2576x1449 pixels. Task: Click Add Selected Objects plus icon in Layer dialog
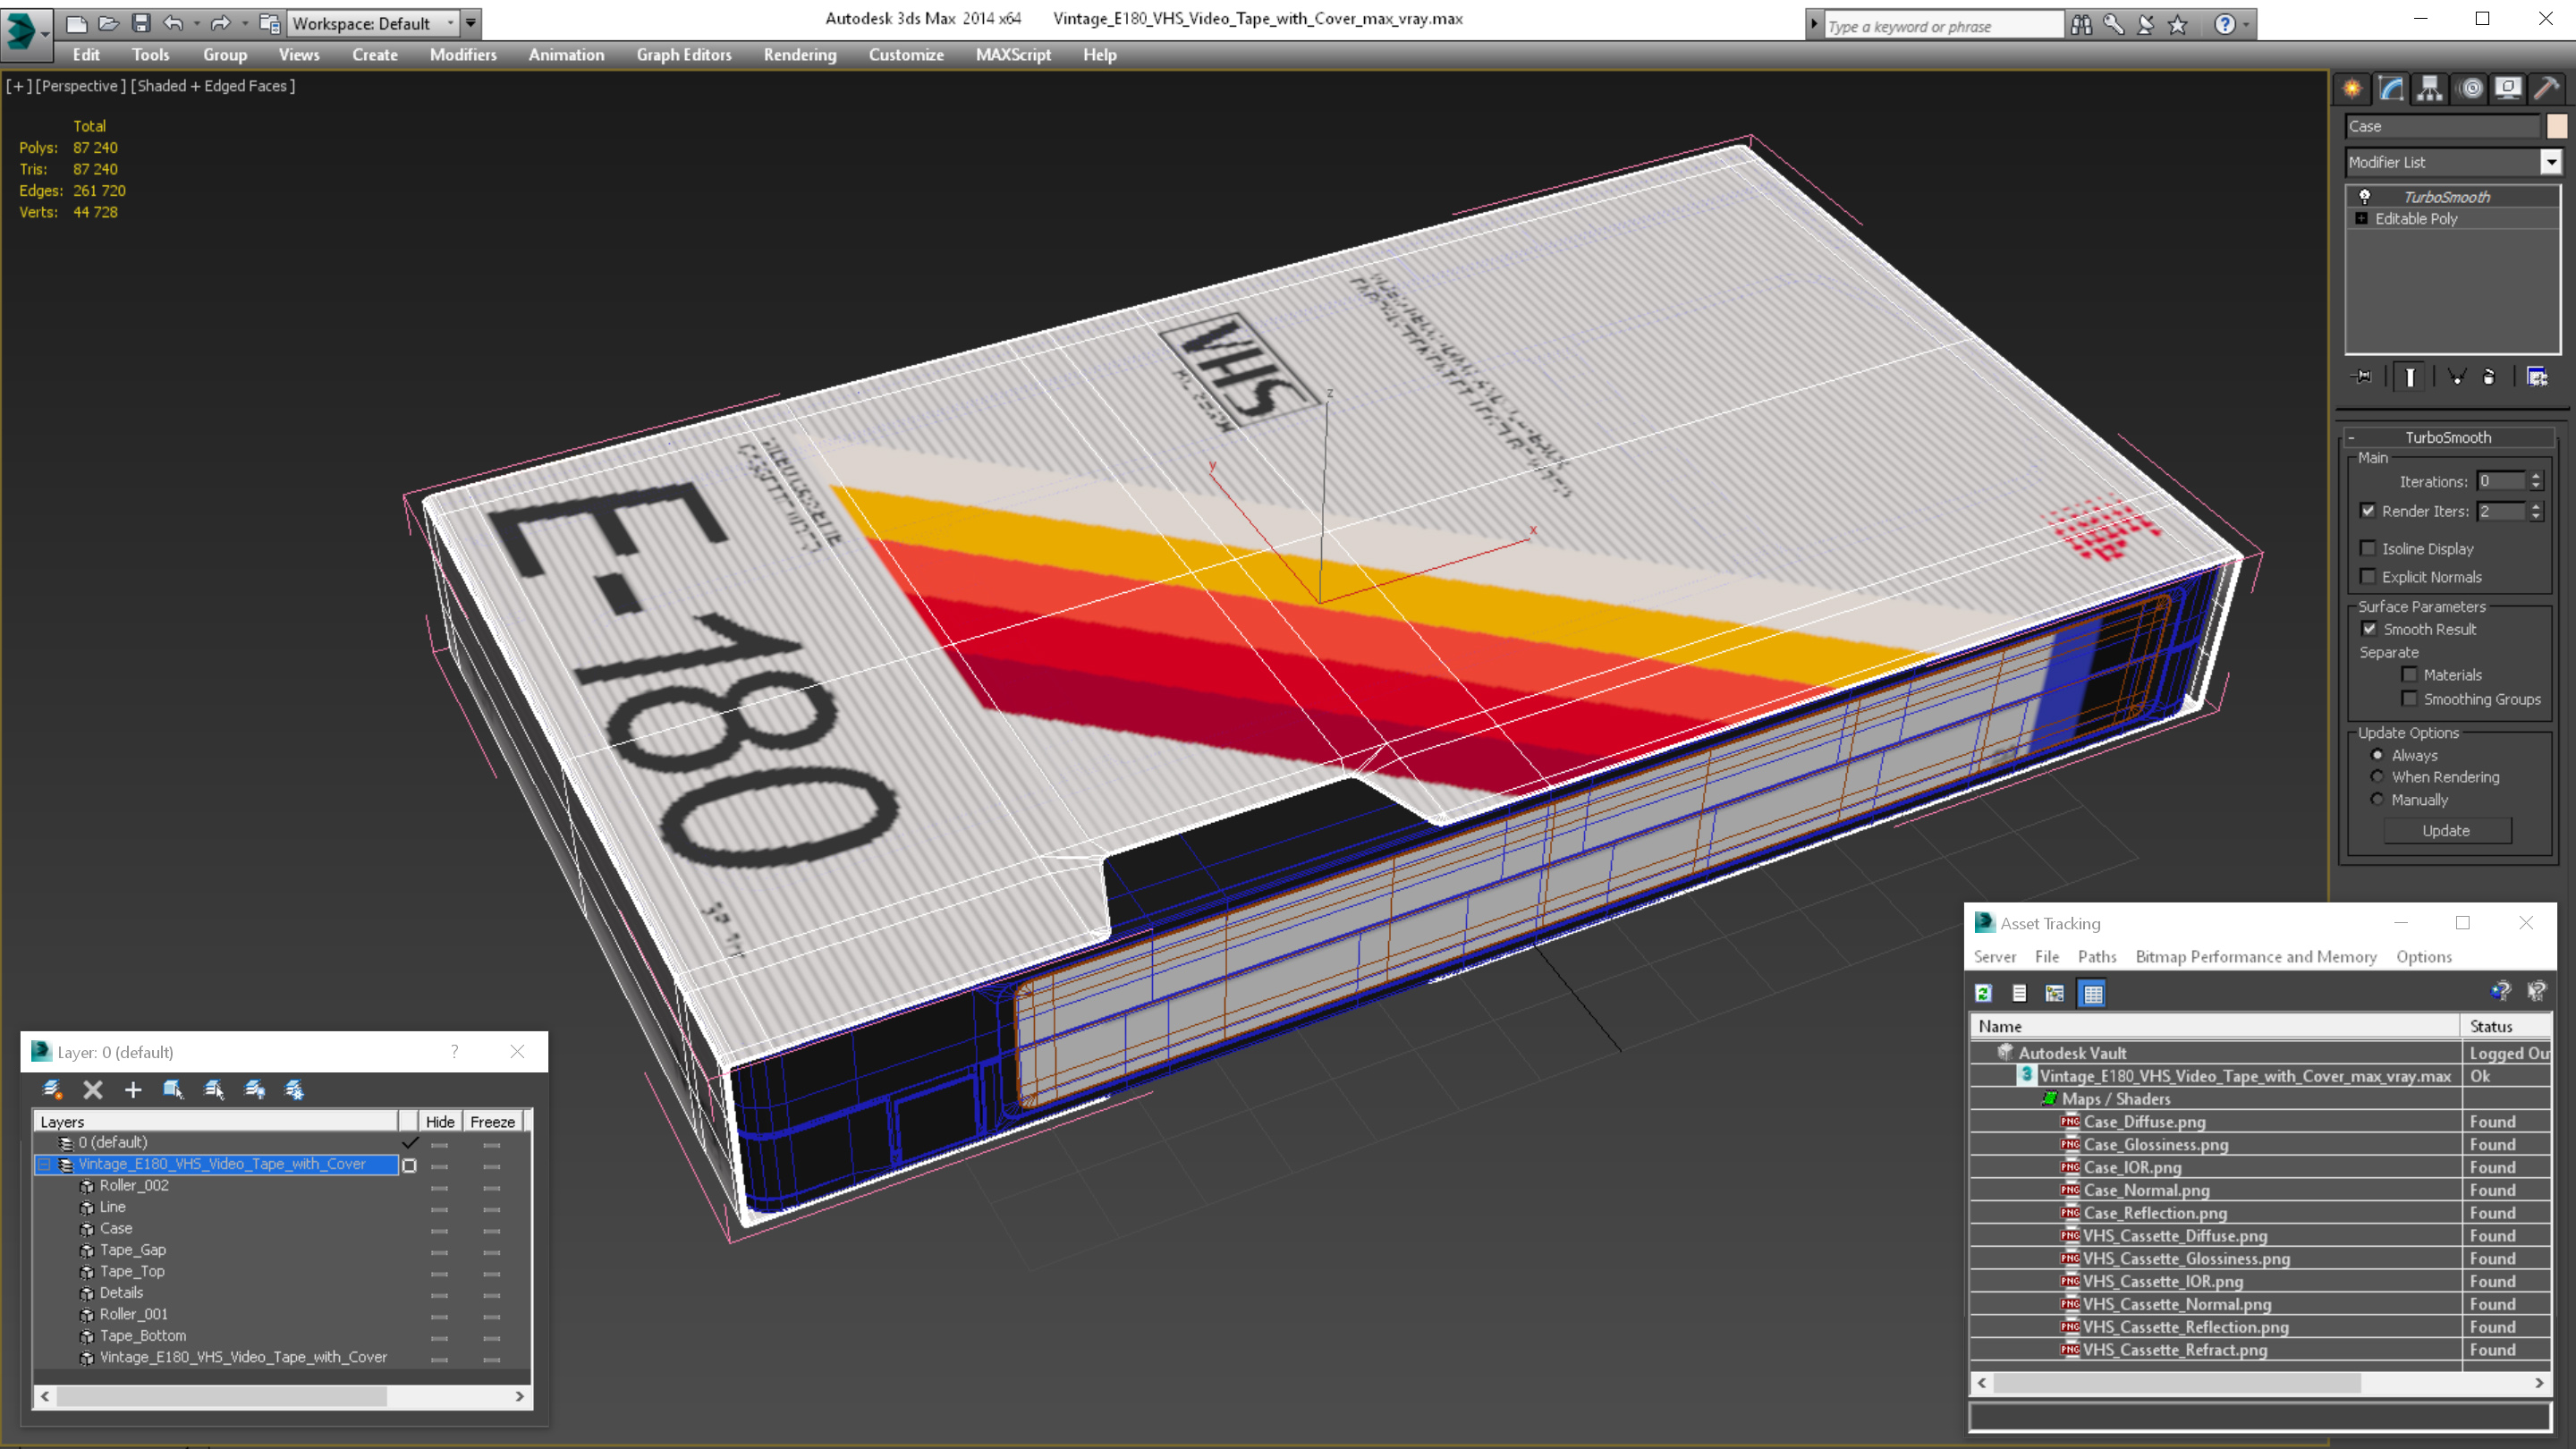click(133, 1090)
